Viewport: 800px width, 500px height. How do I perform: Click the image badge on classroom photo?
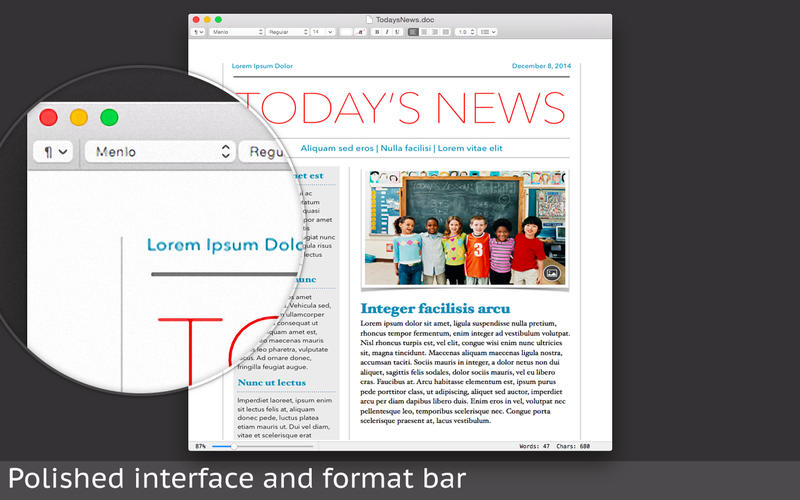551,272
